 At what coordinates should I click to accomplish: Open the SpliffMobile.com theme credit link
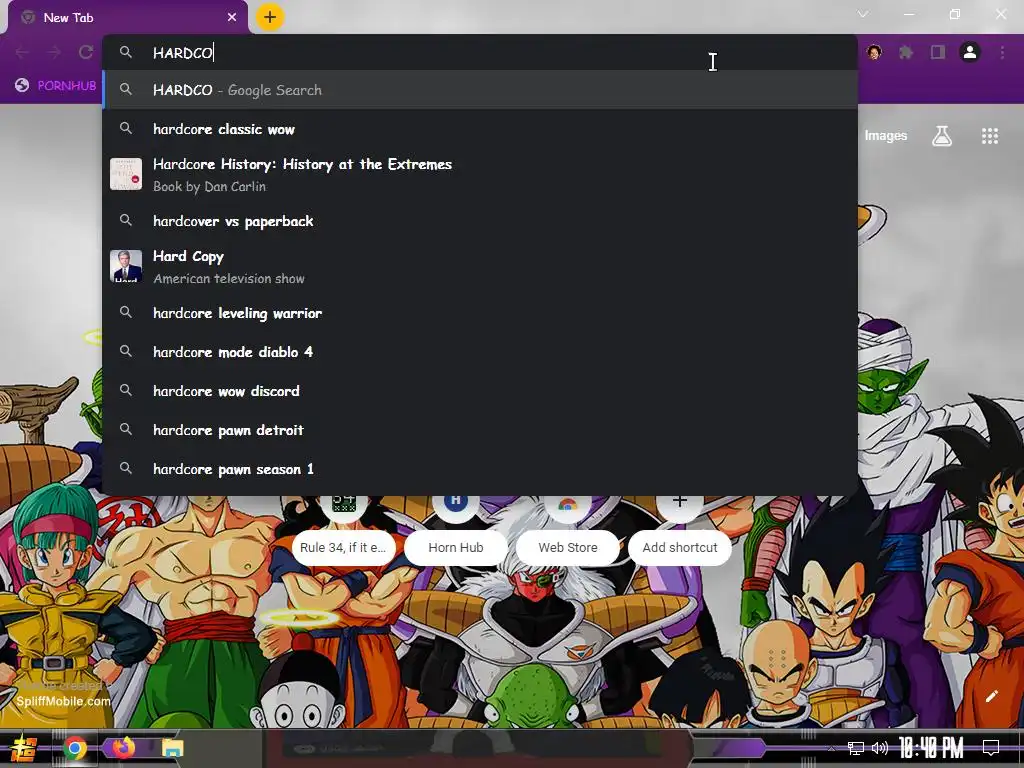(x=63, y=701)
